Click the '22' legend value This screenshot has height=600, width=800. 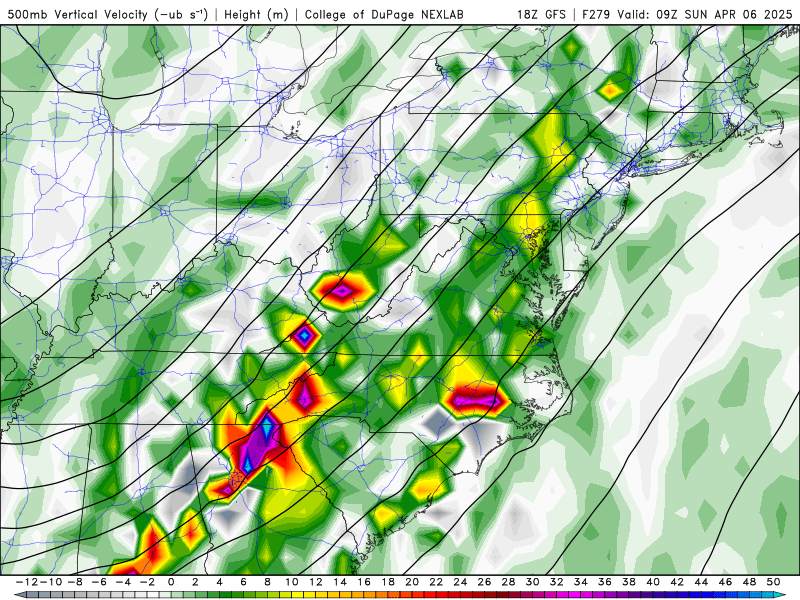(436, 582)
